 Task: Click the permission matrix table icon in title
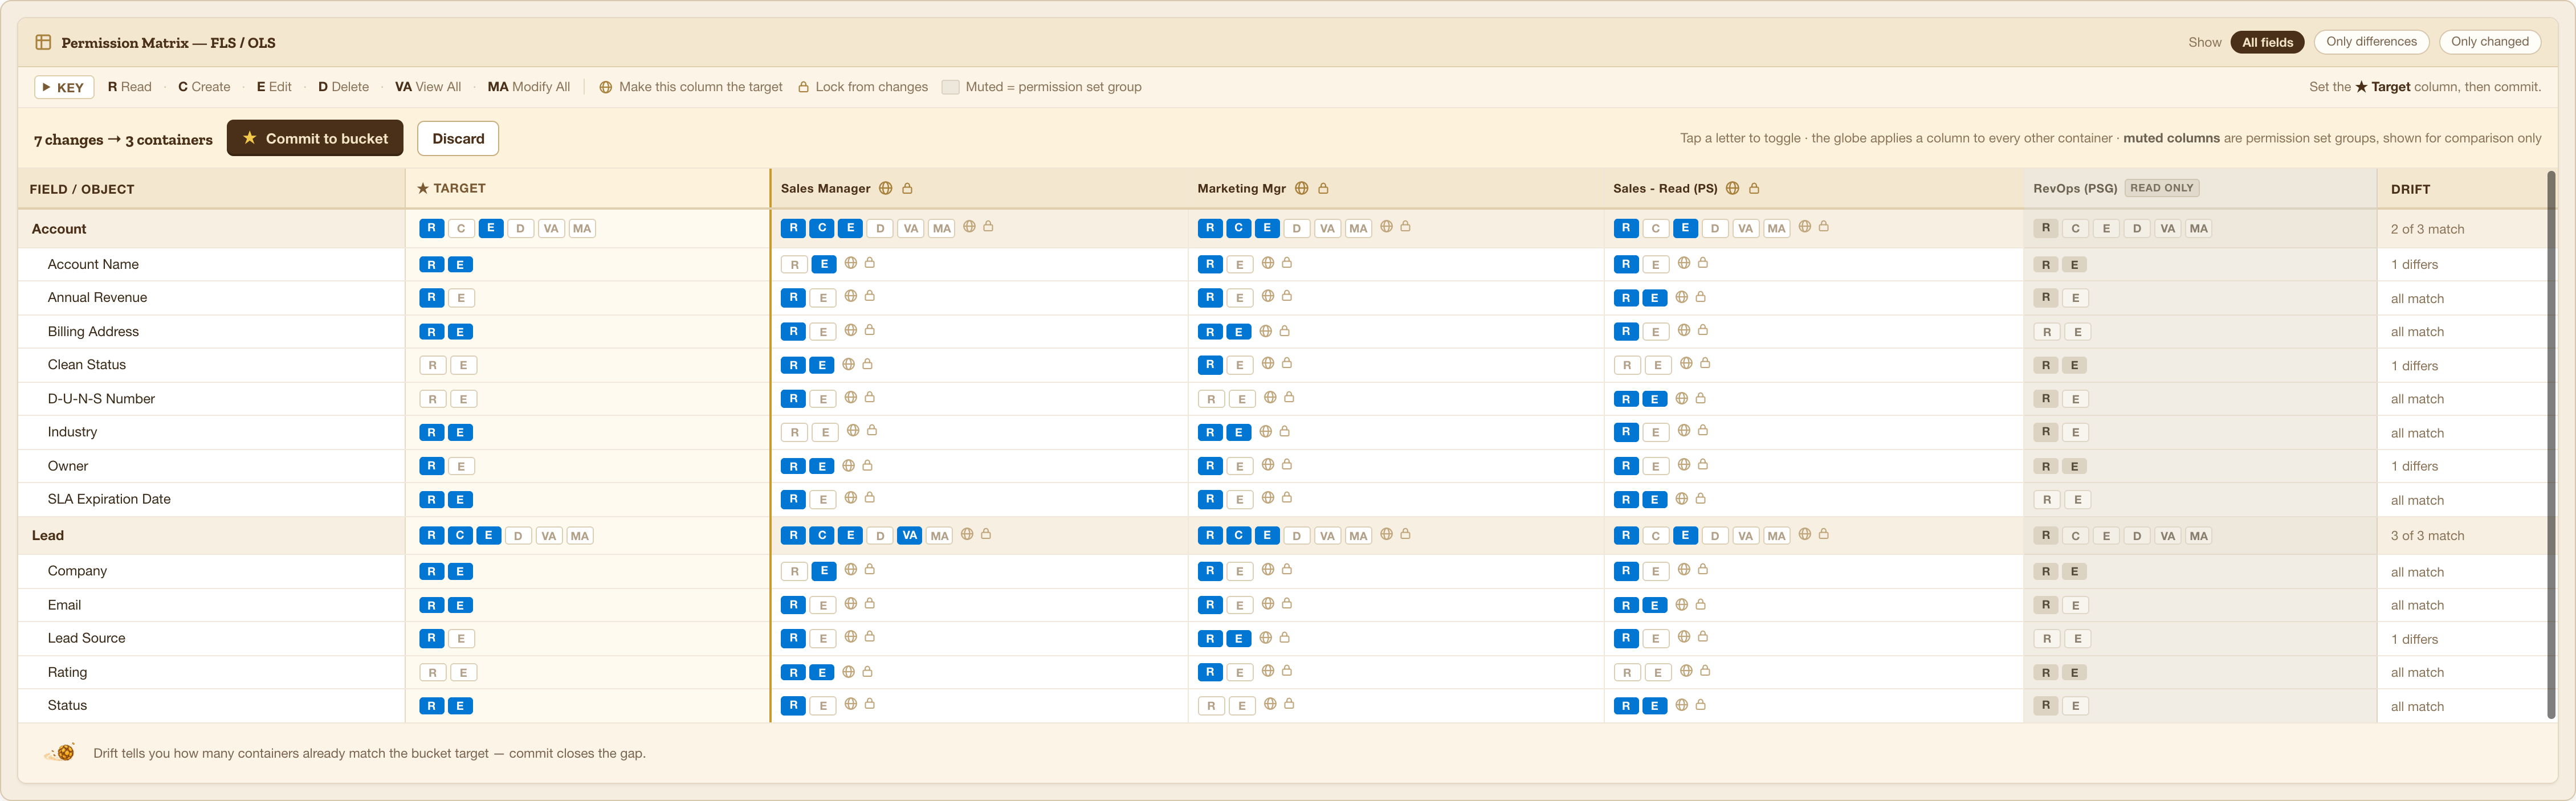43,42
